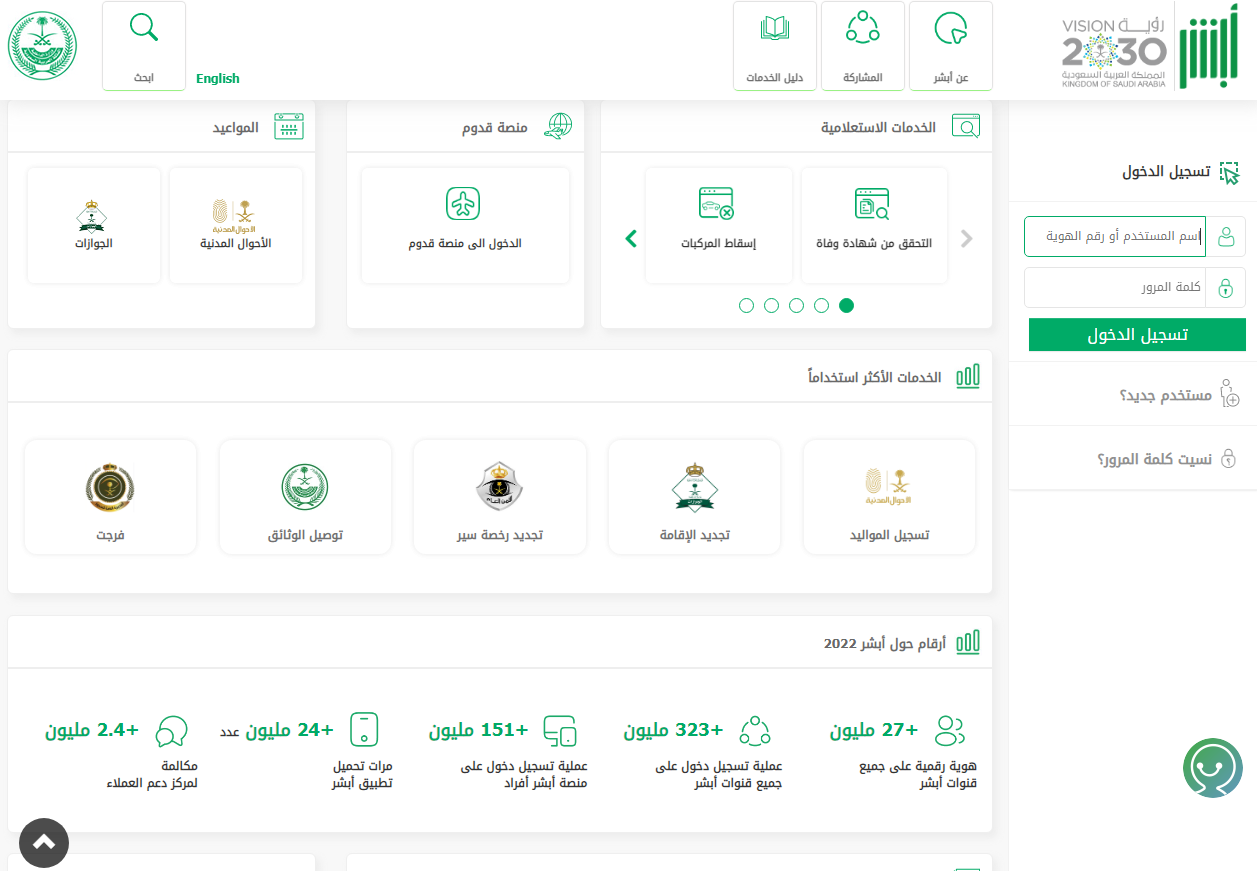Click the grey right carousel arrow
The height and width of the screenshot is (871, 1257).
966,239
